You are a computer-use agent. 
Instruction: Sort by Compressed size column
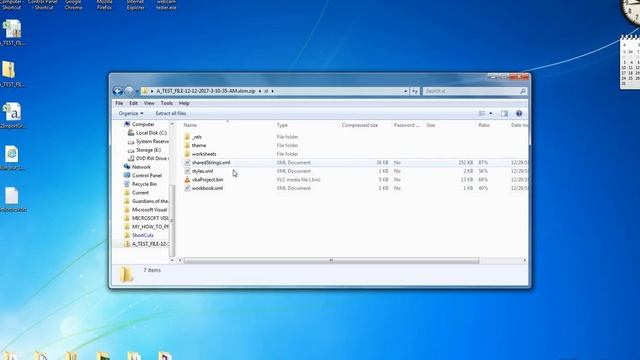360,125
